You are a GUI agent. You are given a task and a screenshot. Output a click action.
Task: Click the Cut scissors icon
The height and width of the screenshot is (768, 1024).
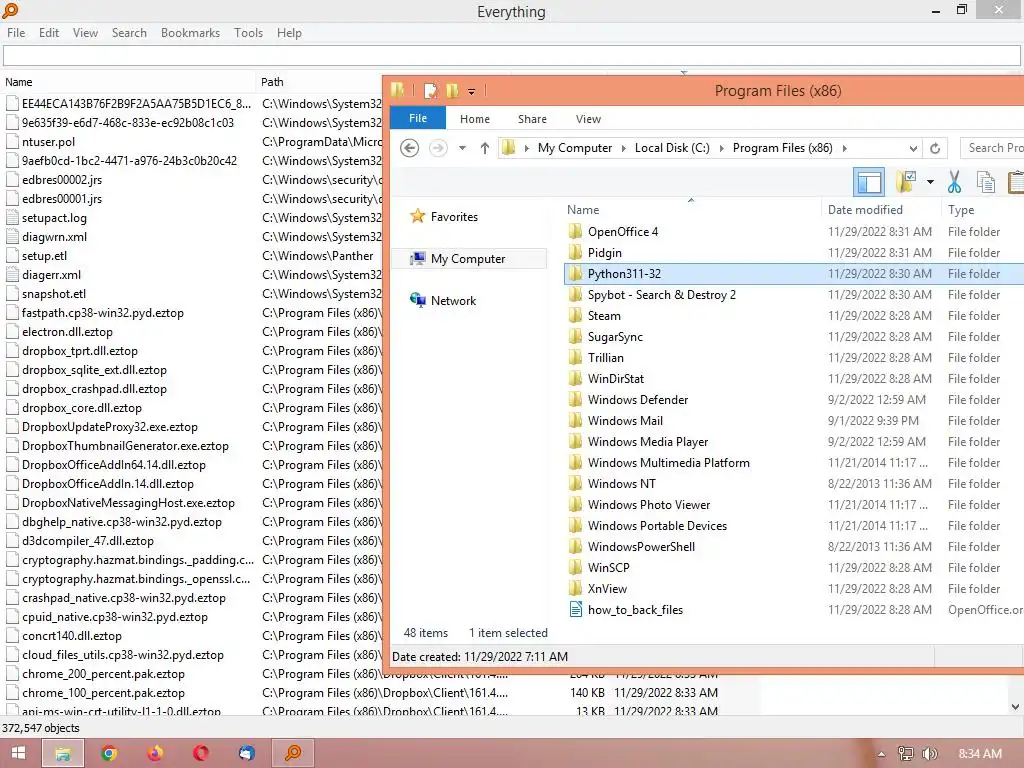(954, 182)
